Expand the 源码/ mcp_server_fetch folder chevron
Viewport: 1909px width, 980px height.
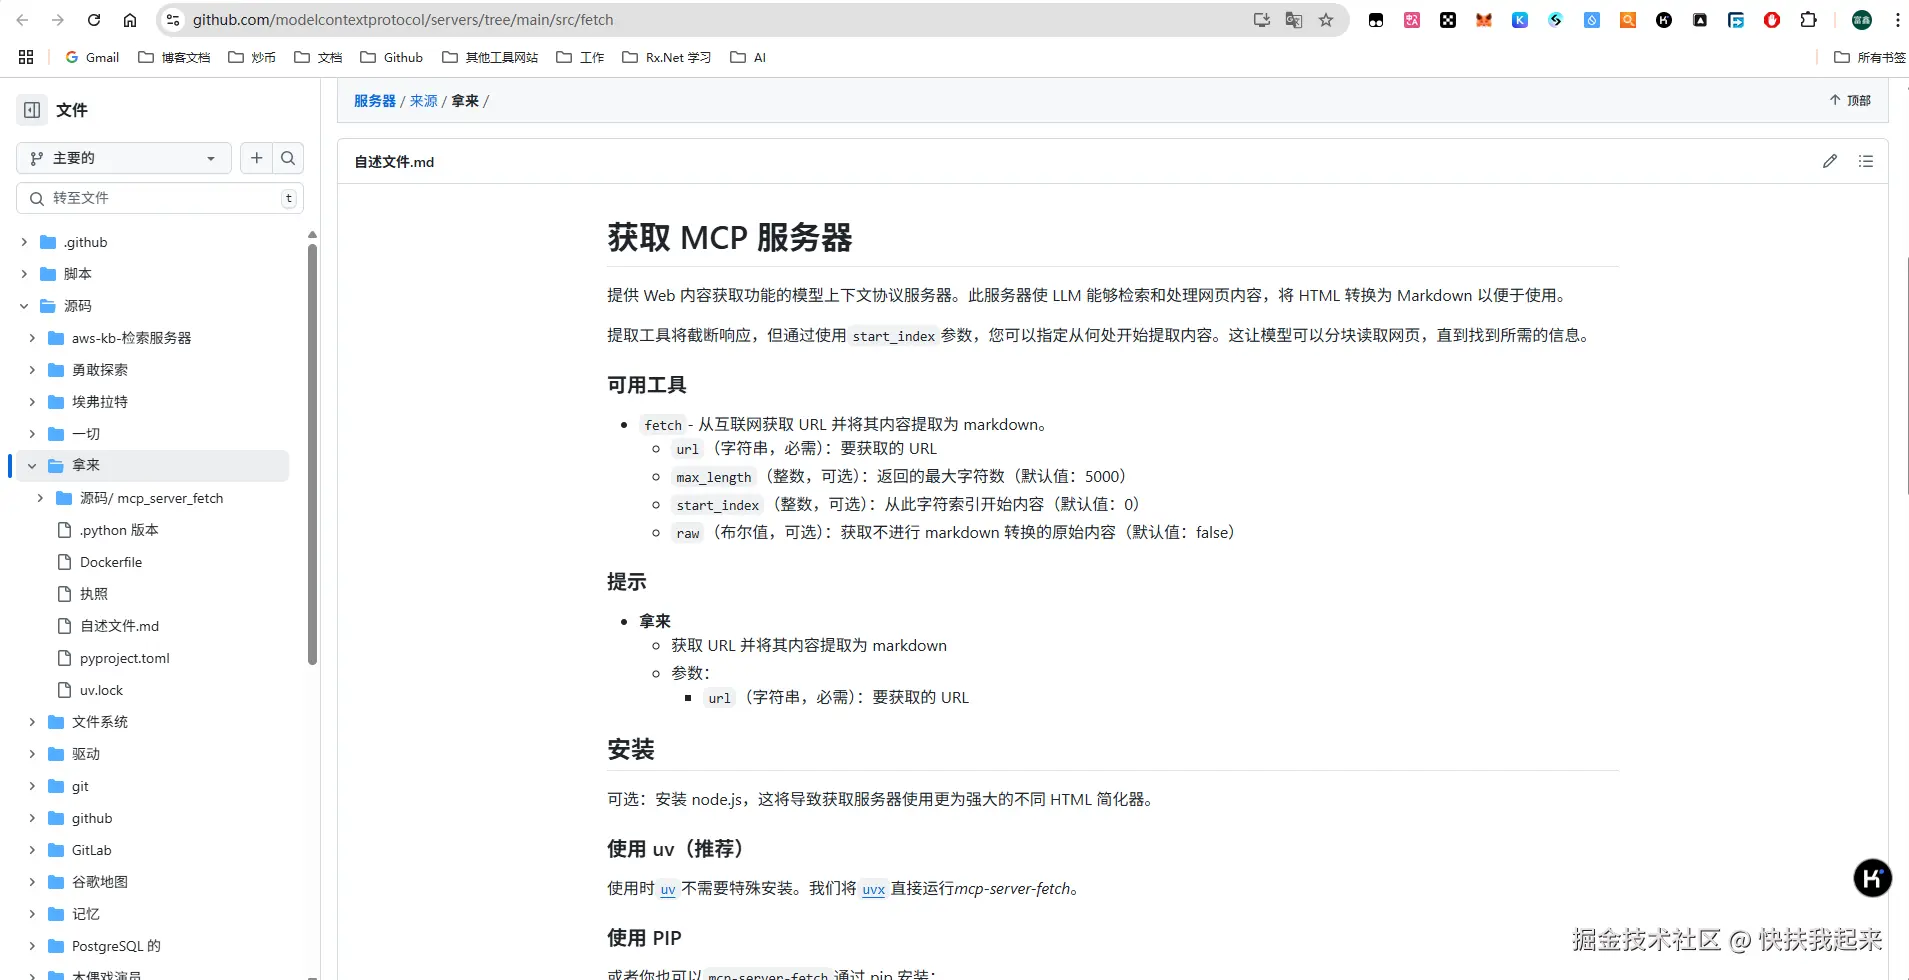point(40,498)
